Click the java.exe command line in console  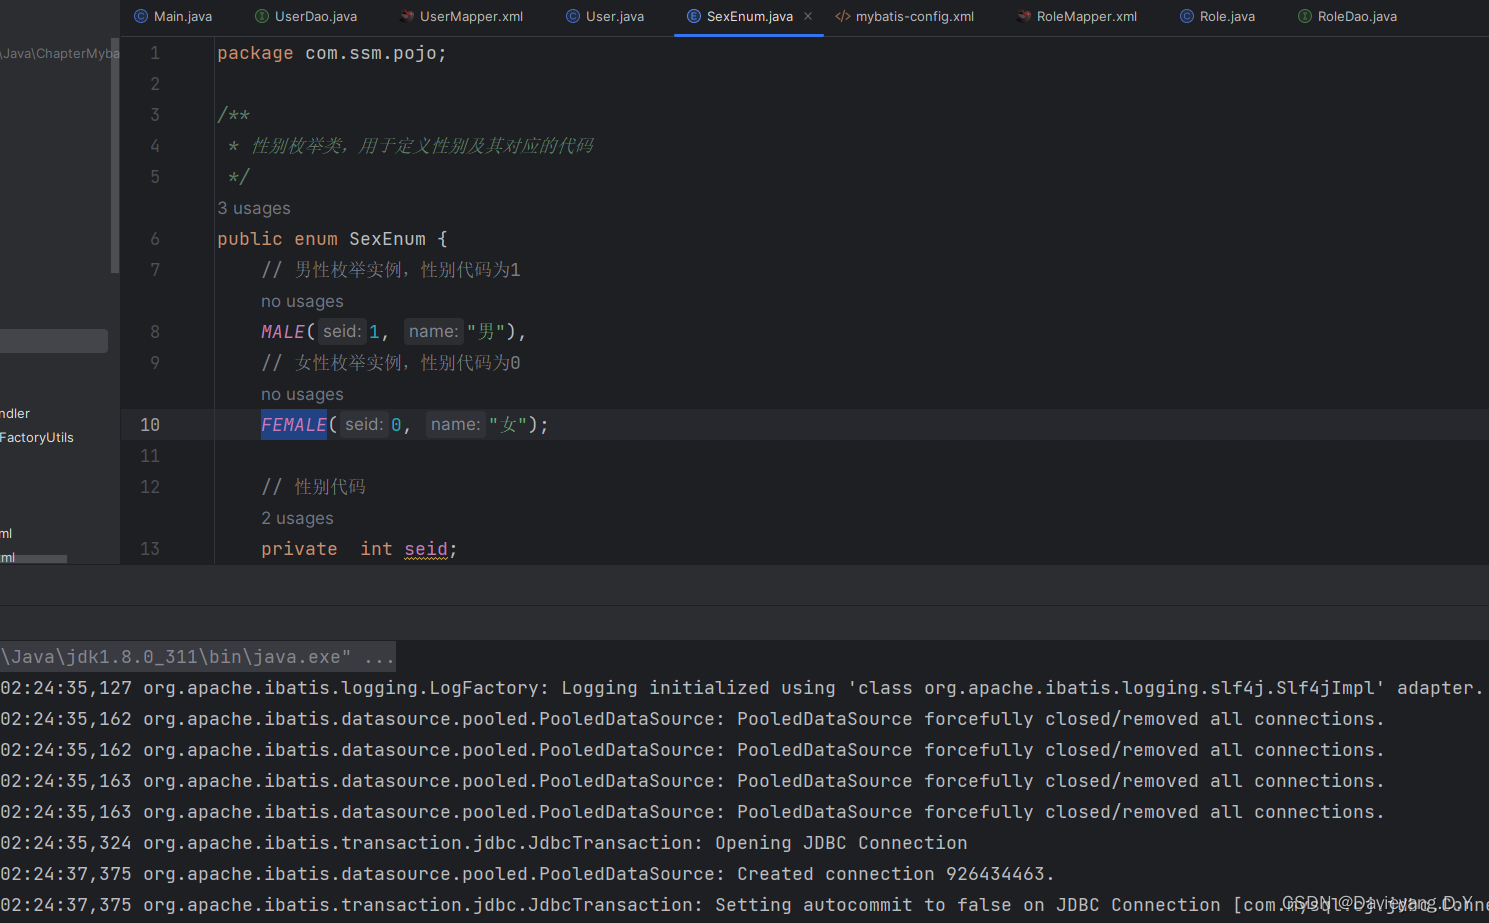197,657
